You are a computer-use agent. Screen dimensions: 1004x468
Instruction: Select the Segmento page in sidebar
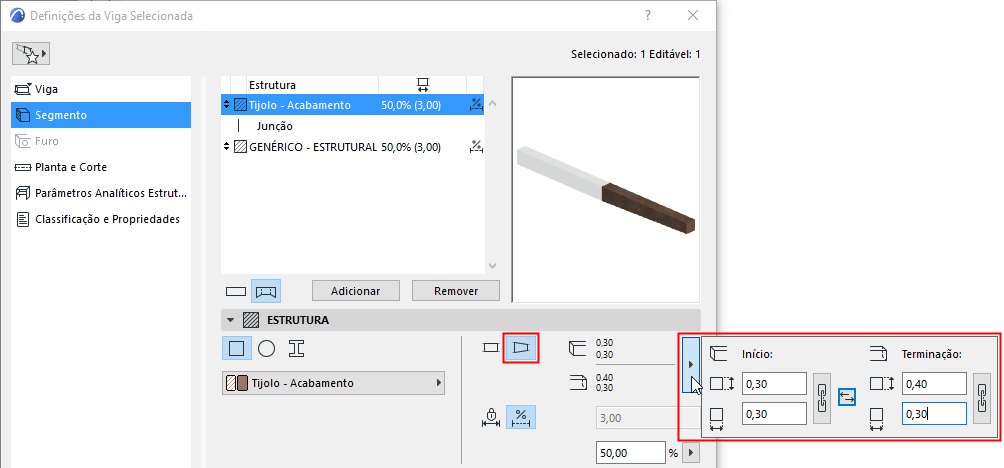tap(101, 115)
